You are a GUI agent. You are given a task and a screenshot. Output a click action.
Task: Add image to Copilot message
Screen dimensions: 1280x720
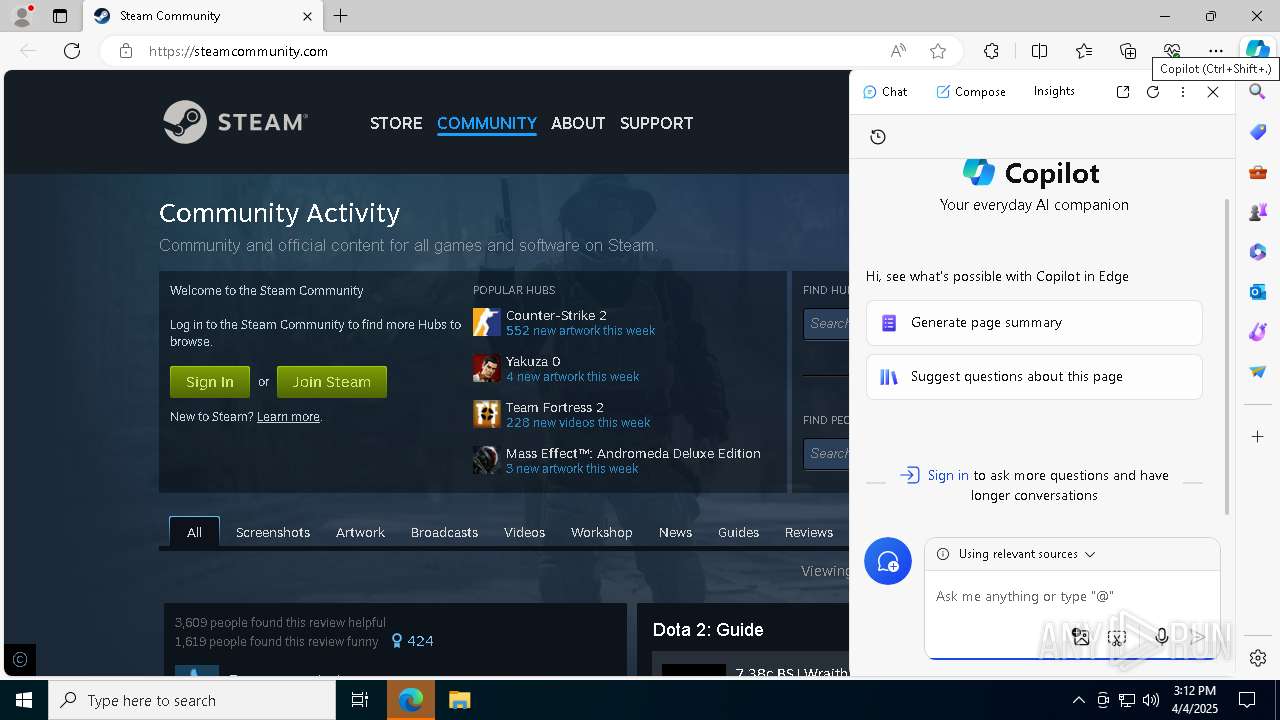(1081, 637)
